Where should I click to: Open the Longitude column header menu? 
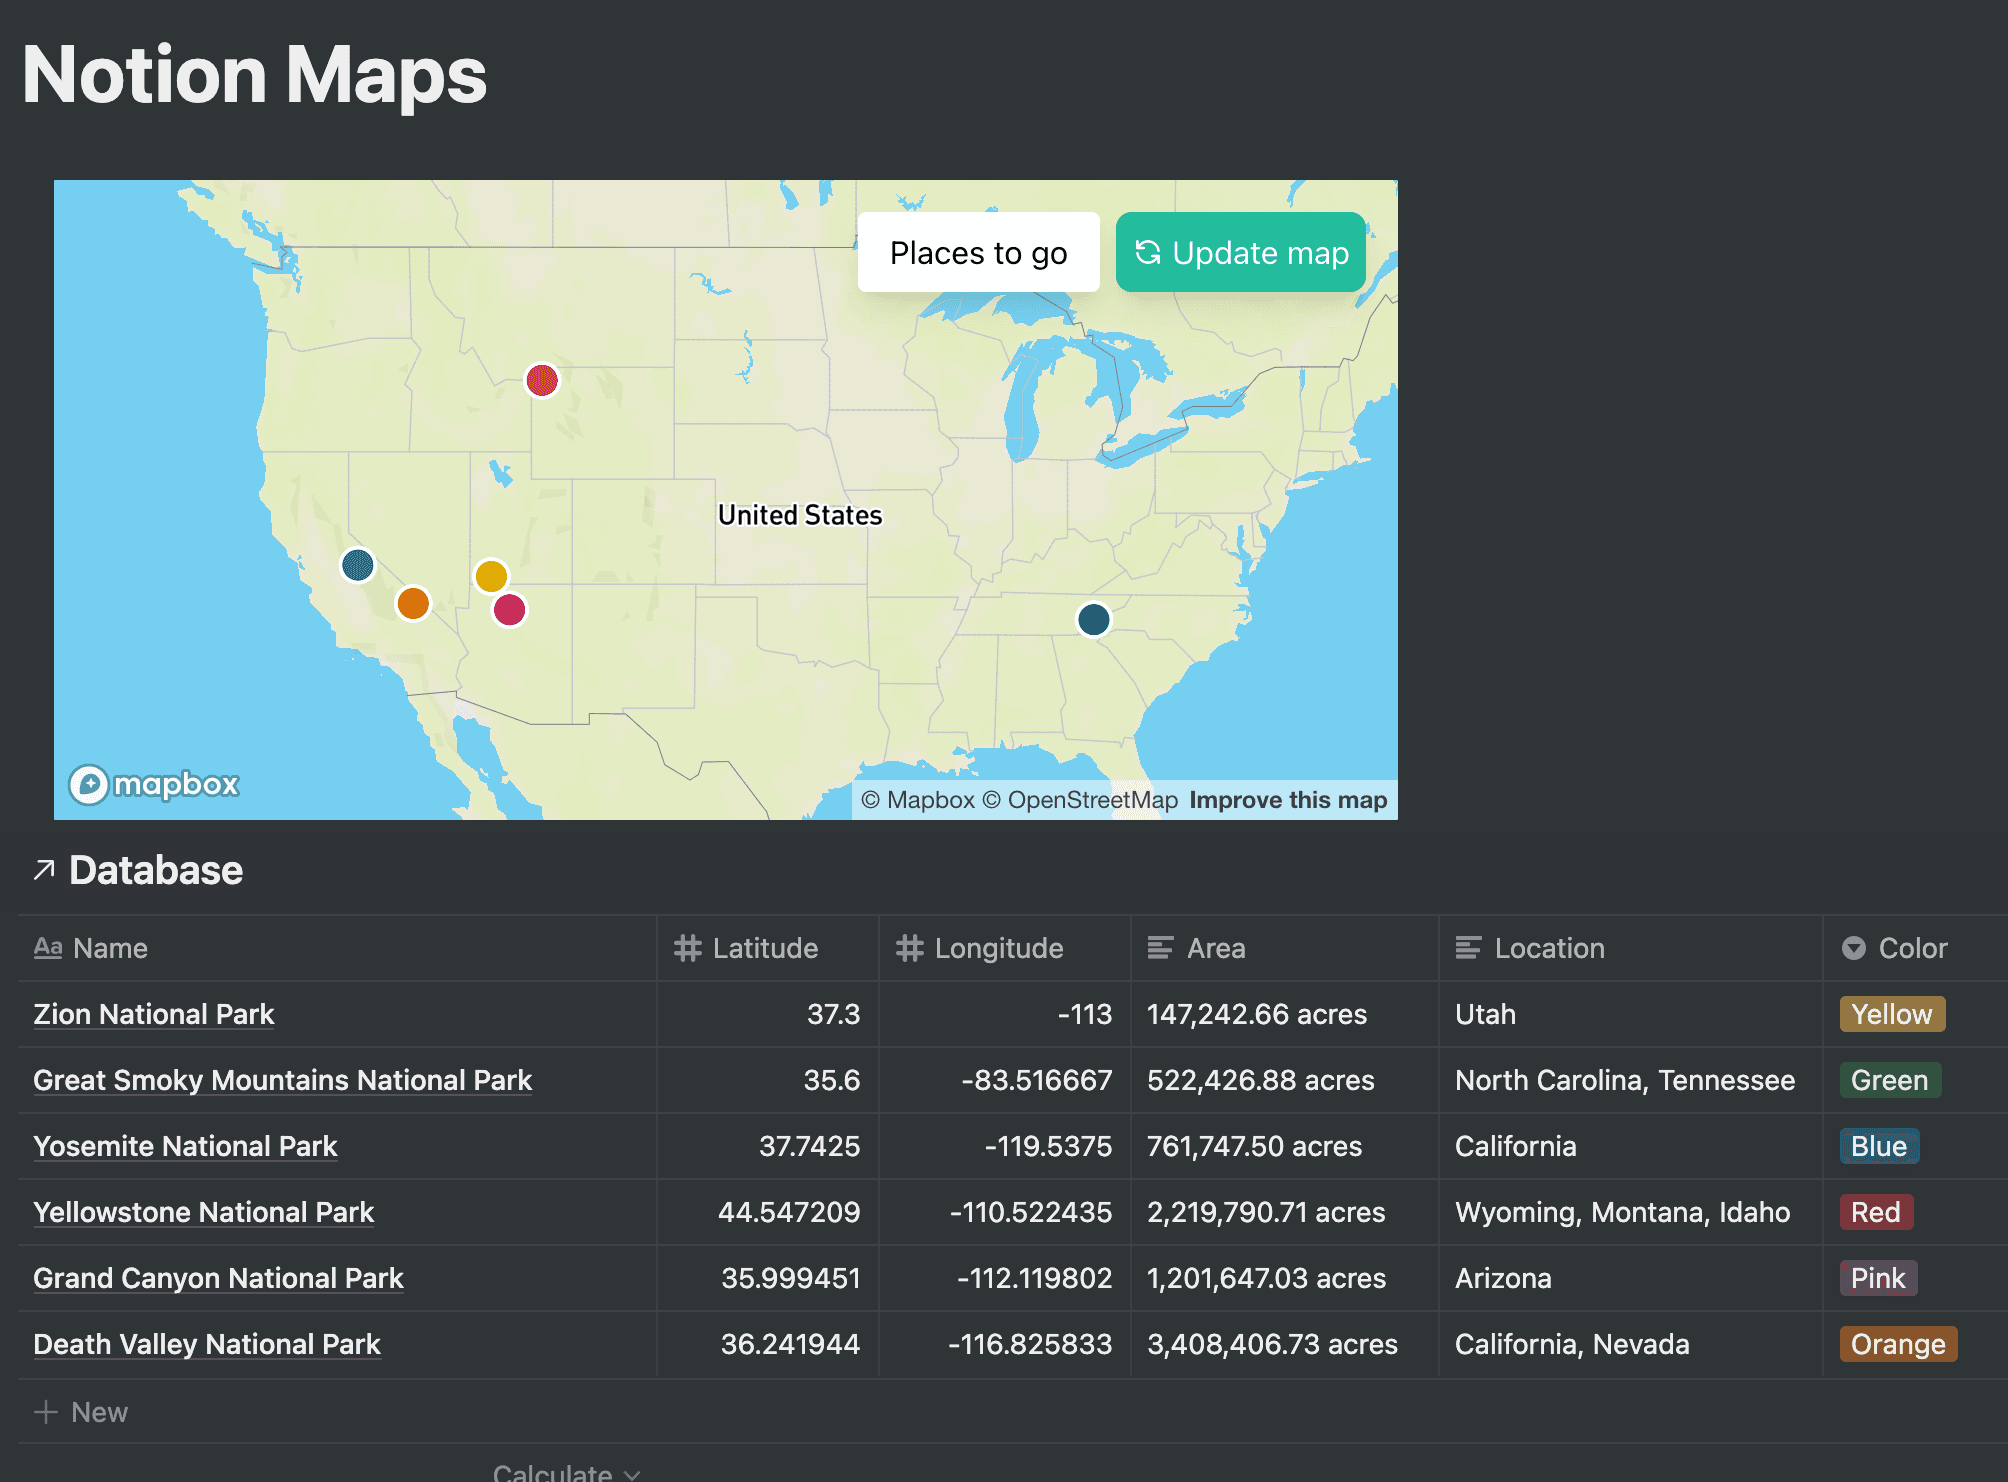pos(1005,948)
